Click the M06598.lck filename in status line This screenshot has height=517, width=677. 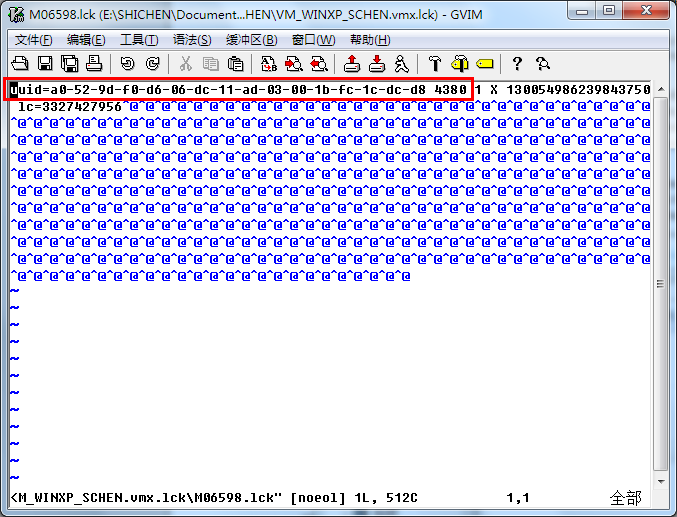tap(234, 498)
